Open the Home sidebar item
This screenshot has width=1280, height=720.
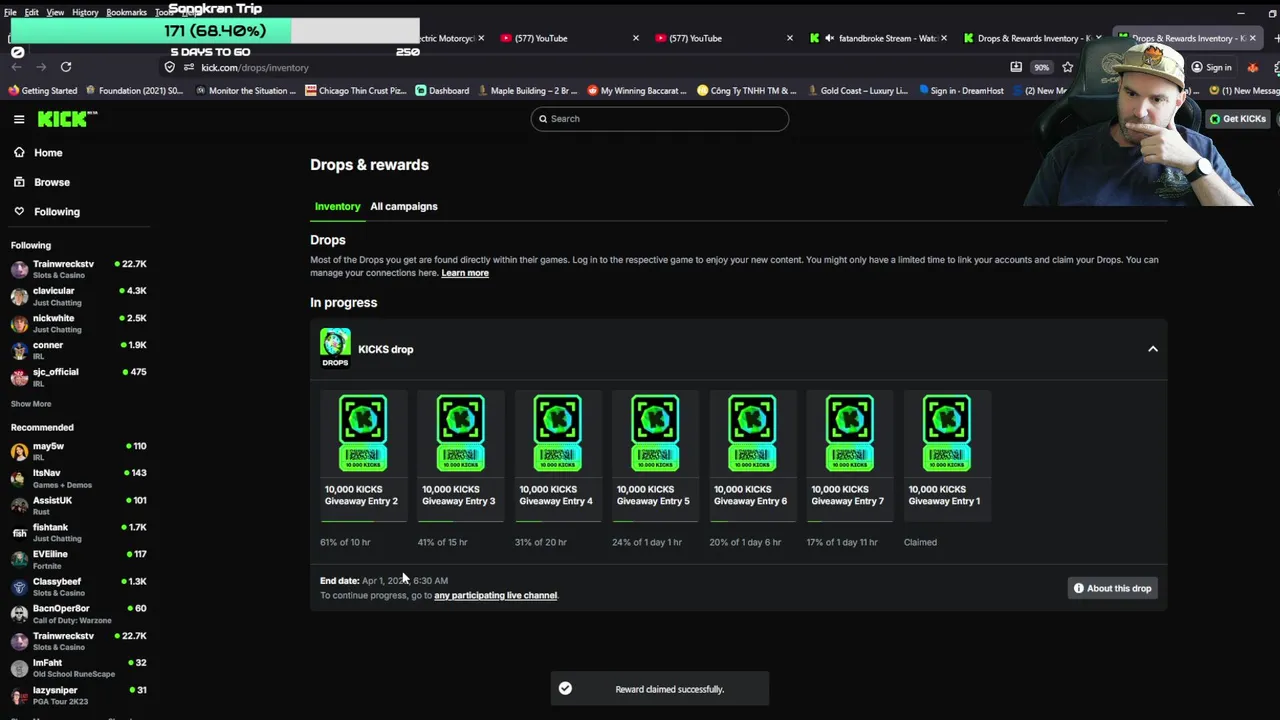point(48,153)
